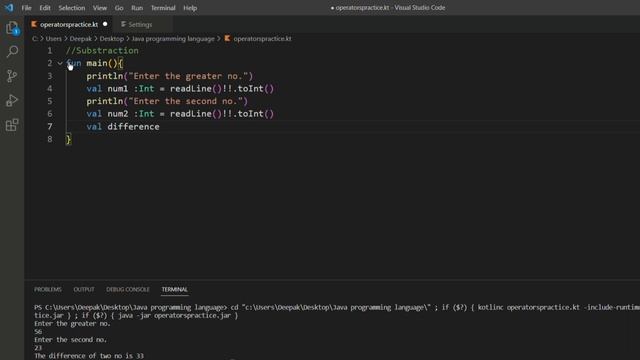Click line number 1 in the gutter

click(x=50, y=51)
